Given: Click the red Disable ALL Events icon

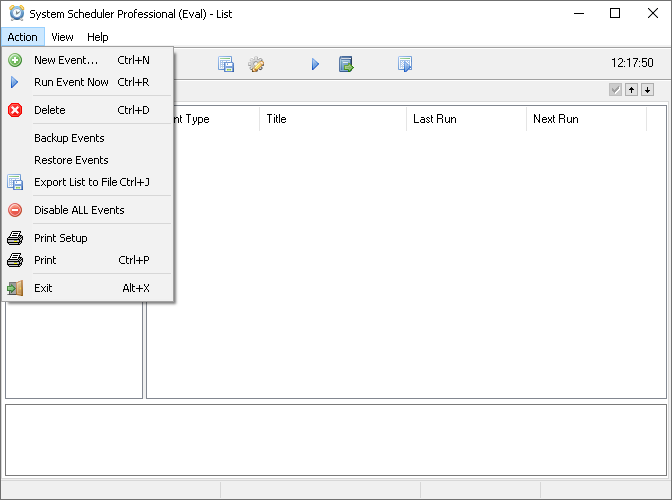Looking at the screenshot, I should click(15, 210).
